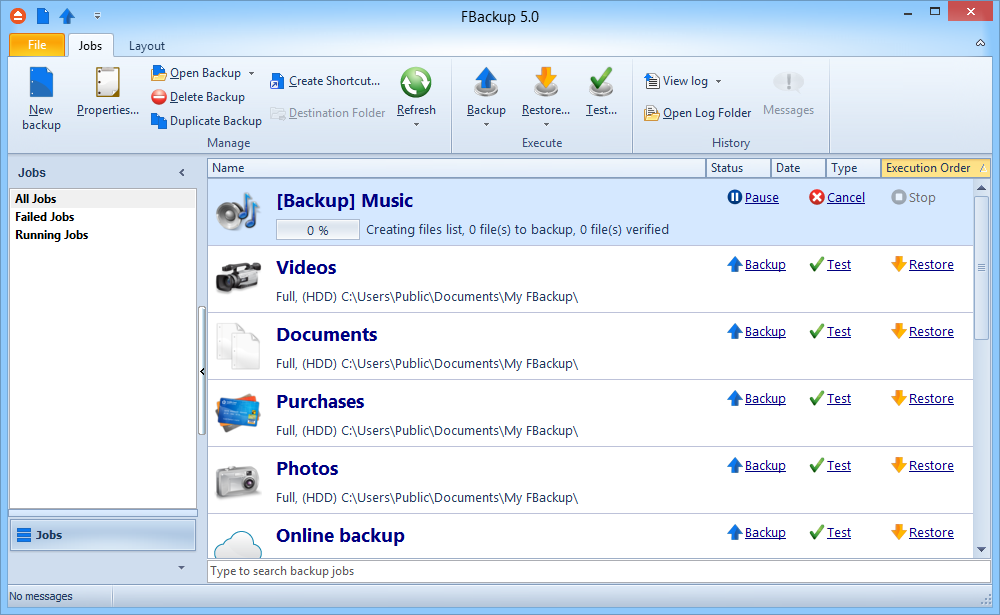Open the File menu tab
Screen dimensions: 1000x615
click(x=37, y=45)
